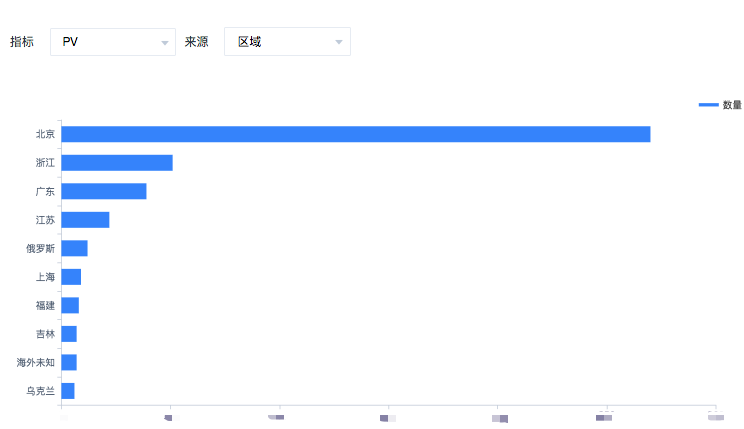Click the 指标 field label
Screen dimensions: 744x429
pos(22,42)
